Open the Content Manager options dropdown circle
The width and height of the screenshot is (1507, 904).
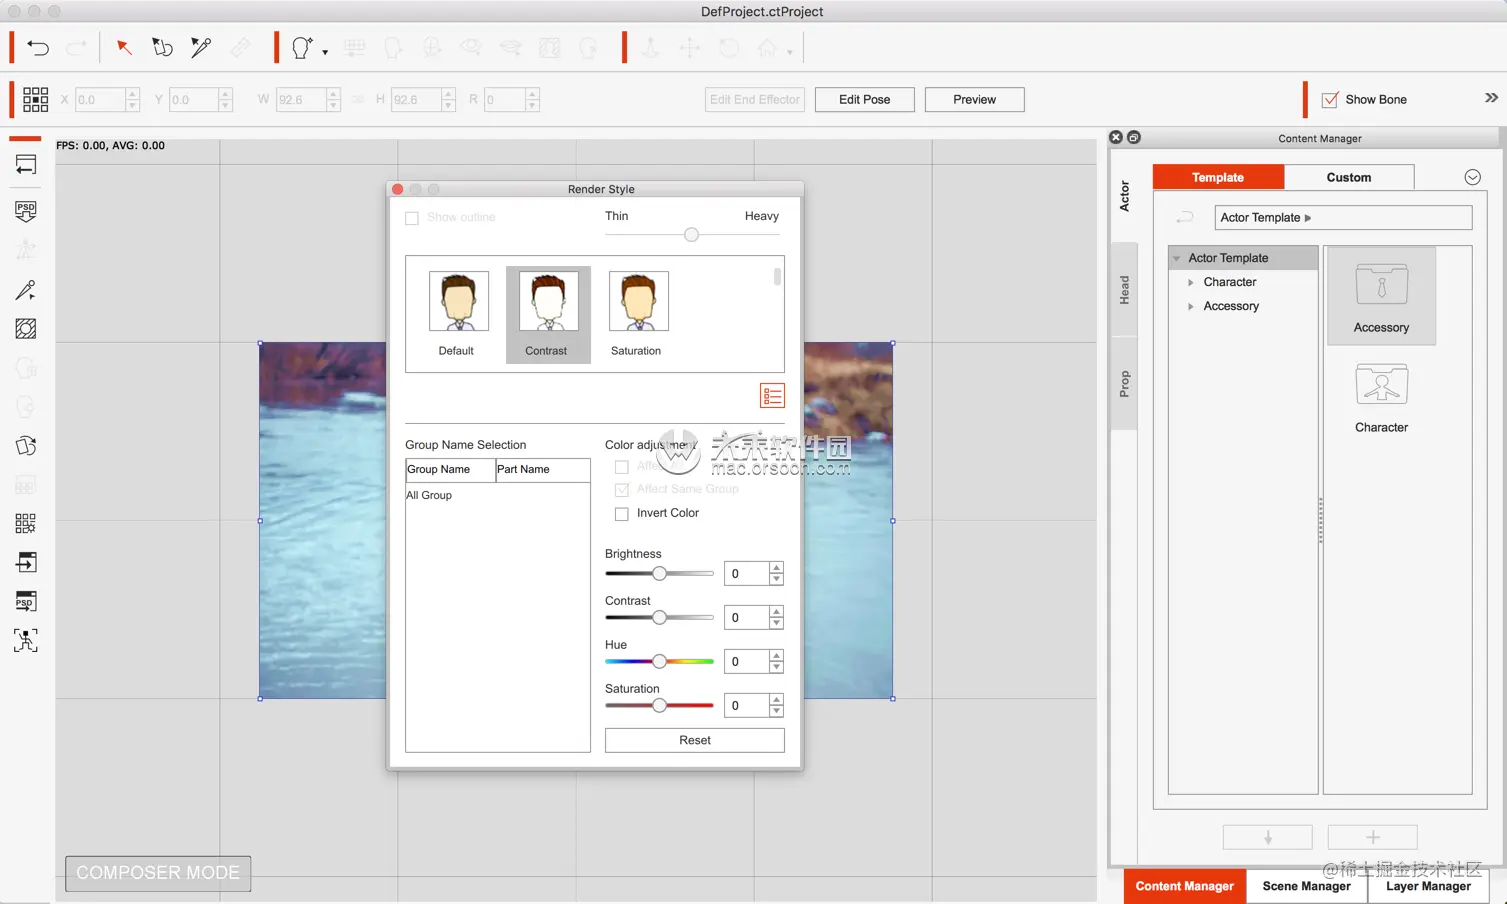1472,178
